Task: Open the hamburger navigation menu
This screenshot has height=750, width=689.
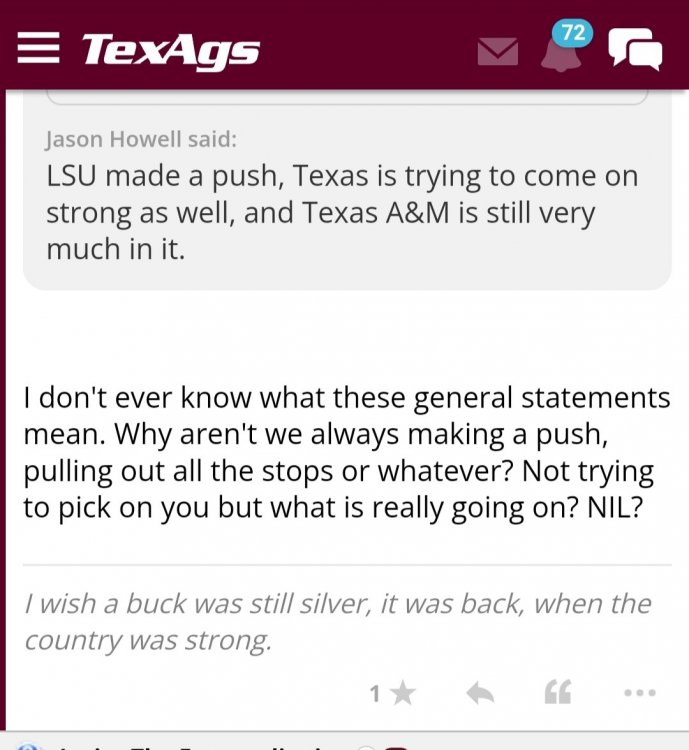Action: [38, 48]
